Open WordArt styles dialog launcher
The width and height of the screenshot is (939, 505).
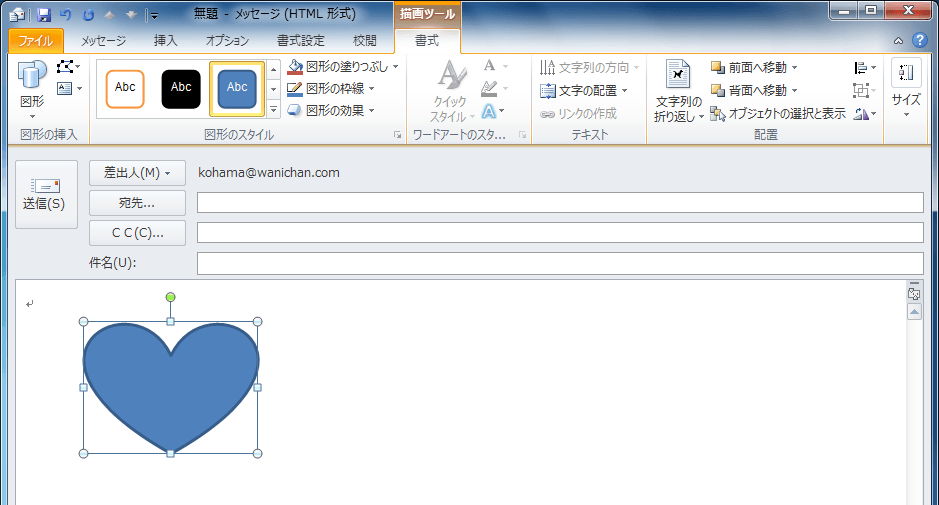coord(522,135)
